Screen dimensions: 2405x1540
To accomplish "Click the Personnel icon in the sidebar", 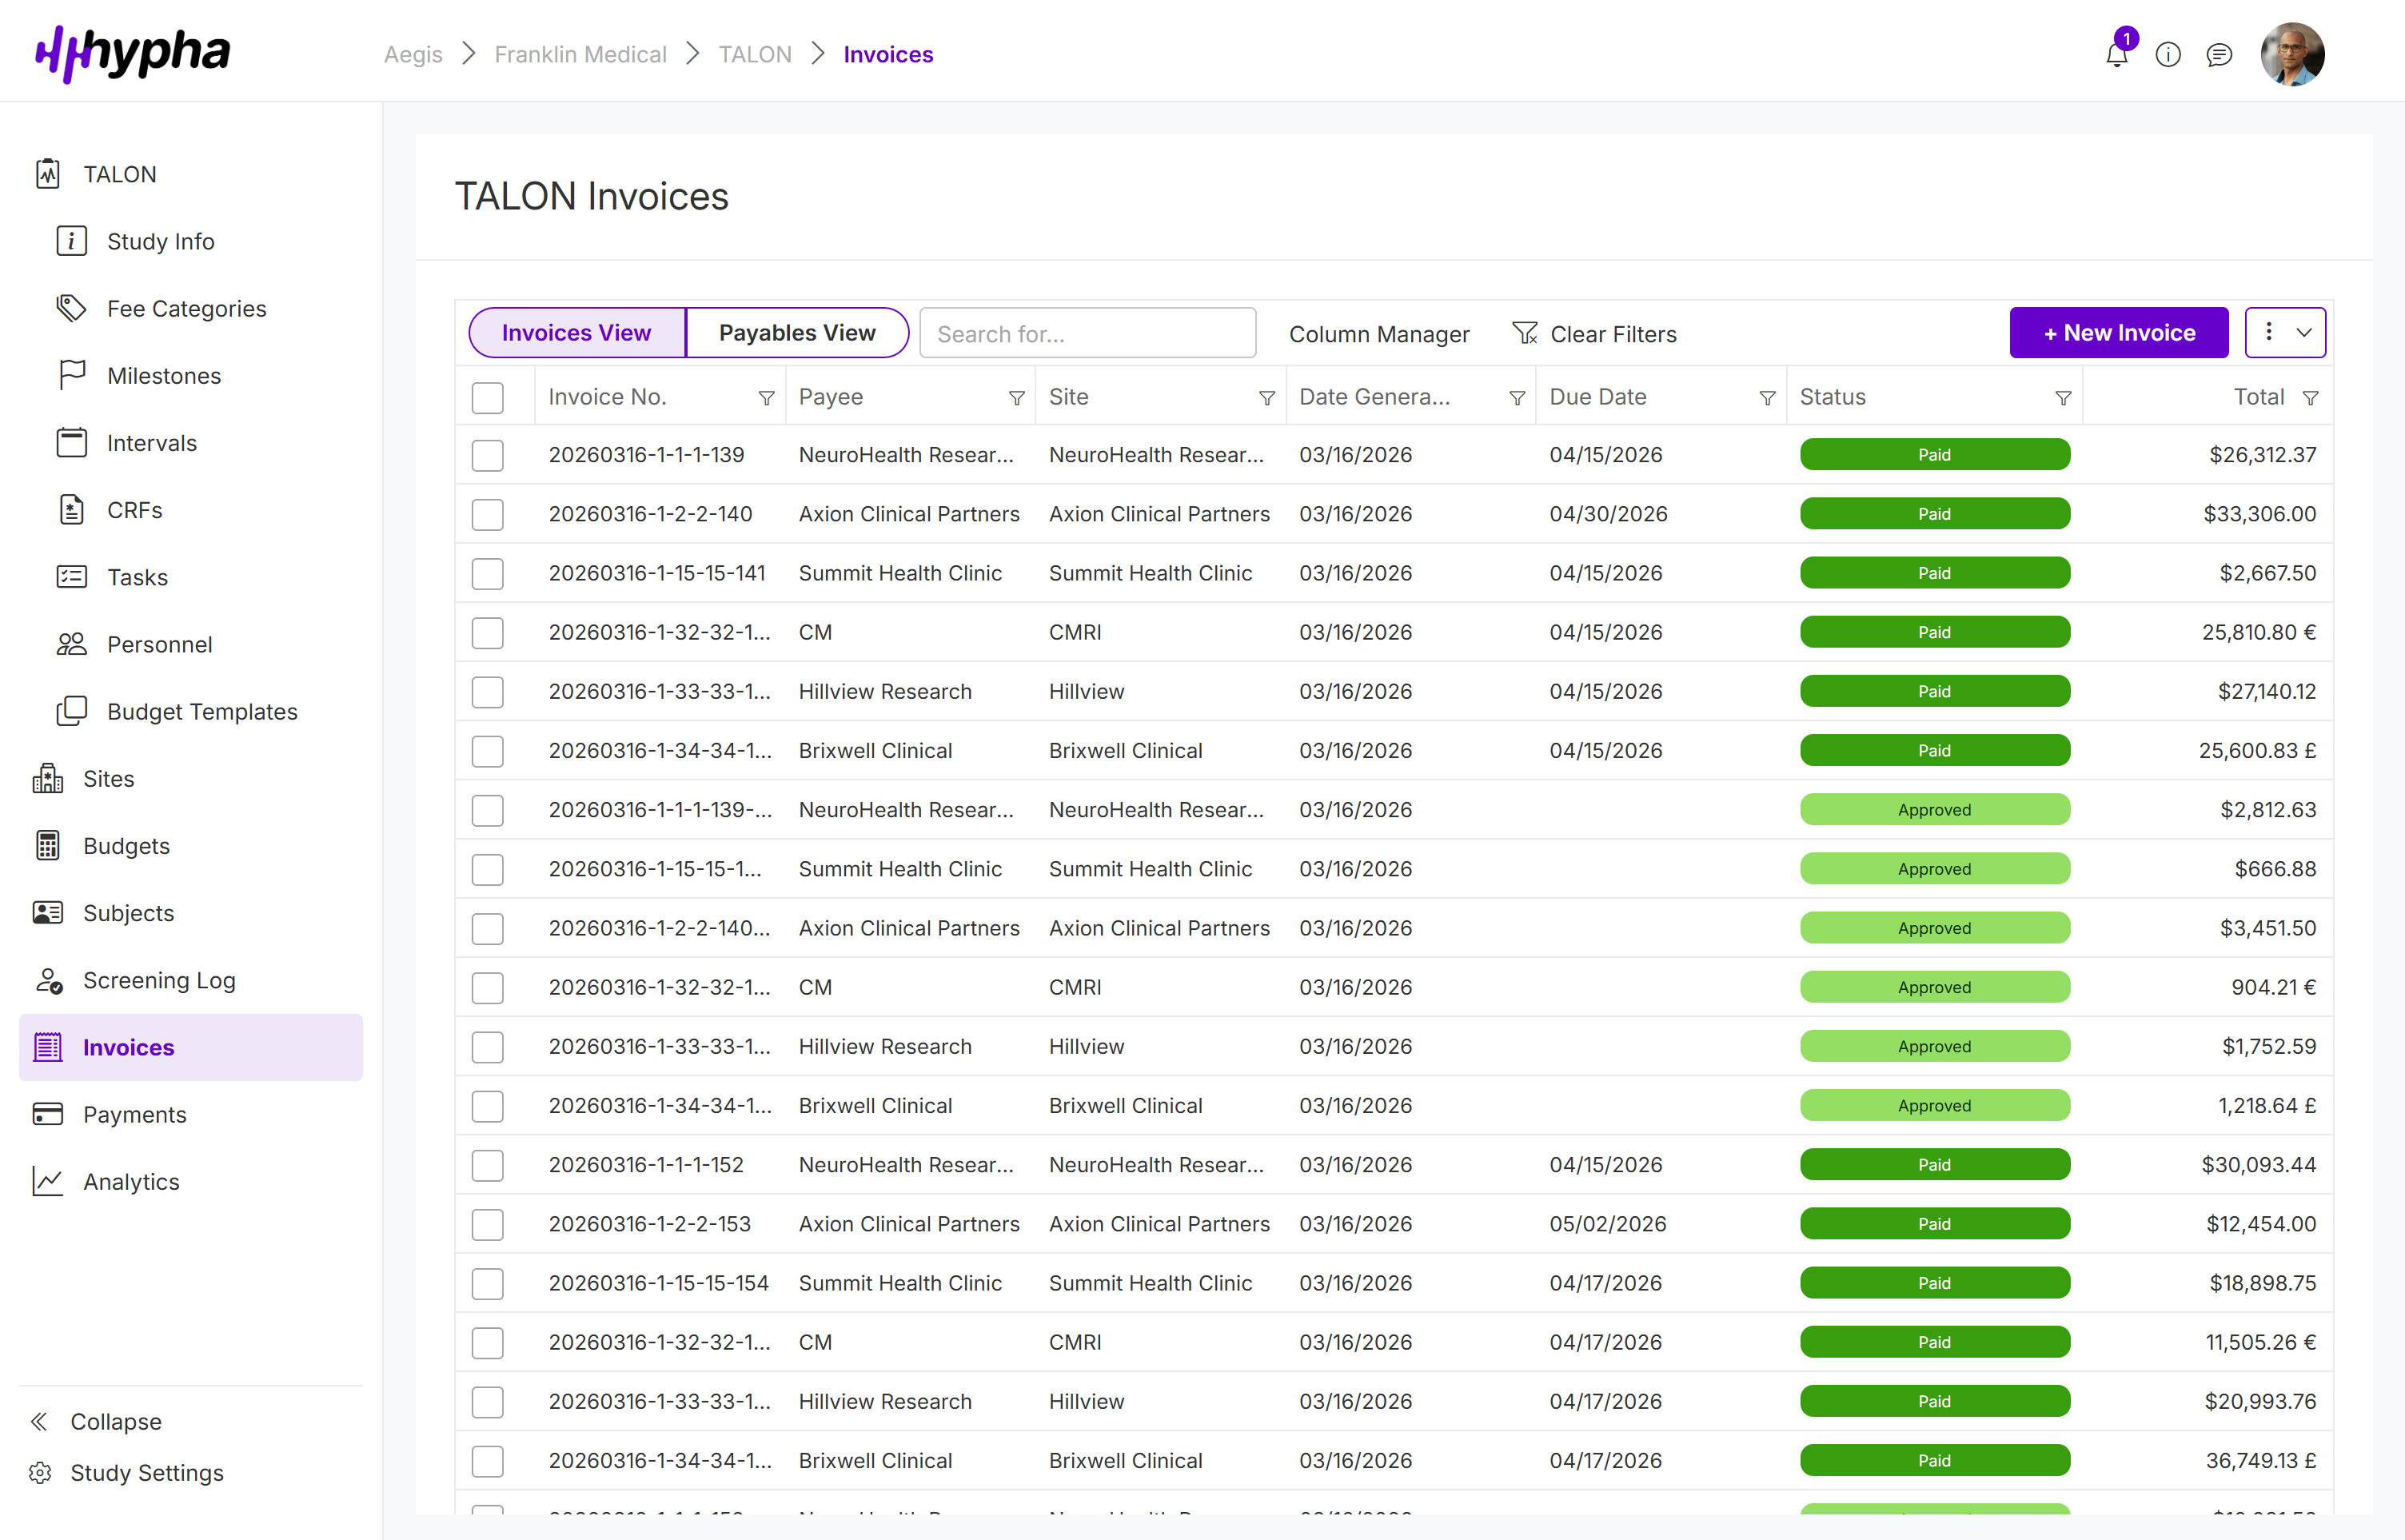I will coord(70,644).
